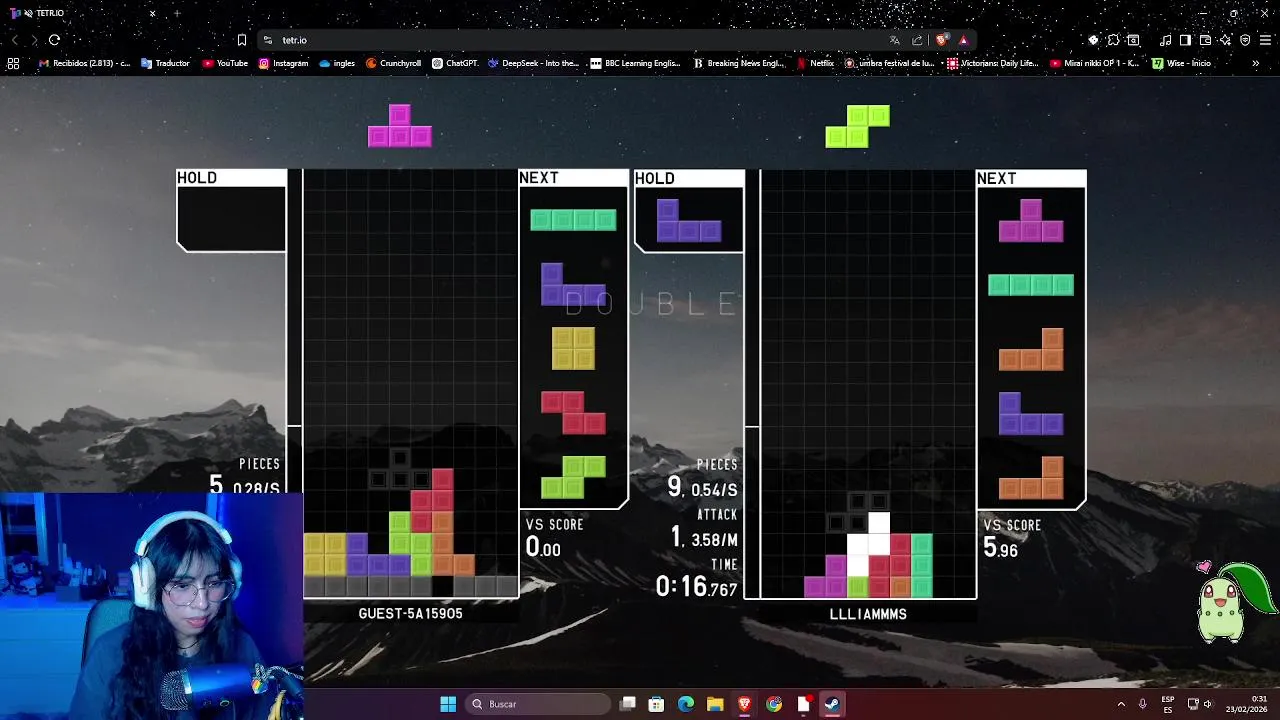The width and height of the screenshot is (1280, 720).
Task: Open the music note media control
Action: tap(1165, 40)
